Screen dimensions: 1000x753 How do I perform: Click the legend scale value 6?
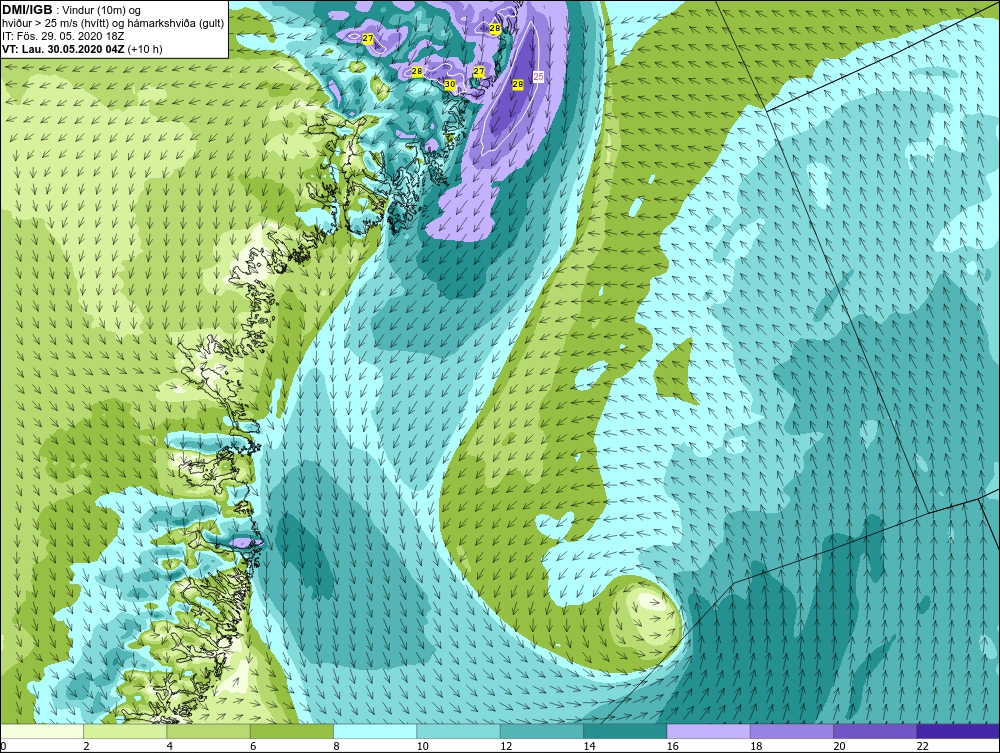click(253, 746)
